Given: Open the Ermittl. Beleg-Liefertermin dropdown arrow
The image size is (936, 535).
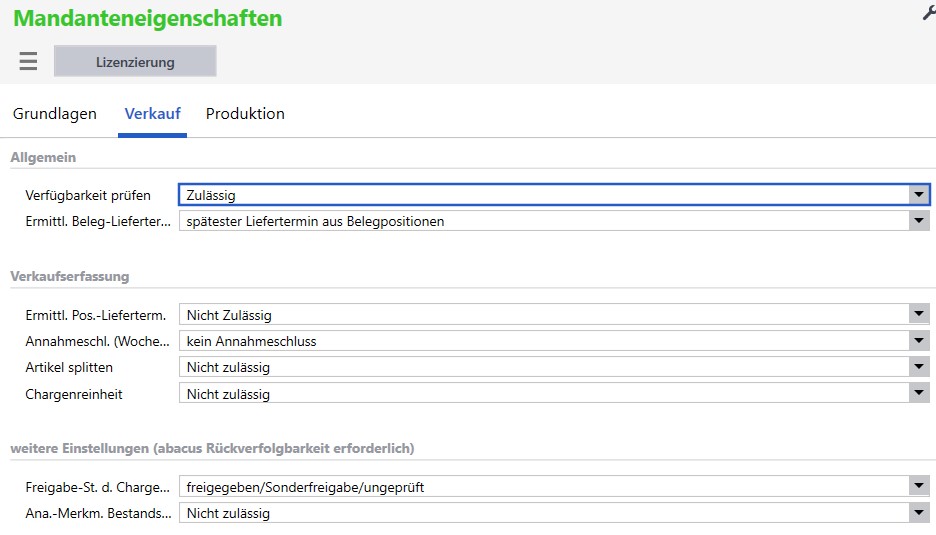Looking at the screenshot, I should pos(919,221).
